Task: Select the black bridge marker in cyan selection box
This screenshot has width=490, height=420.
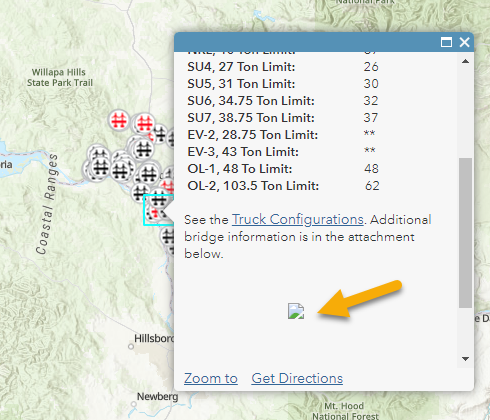Action: (159, 200)
